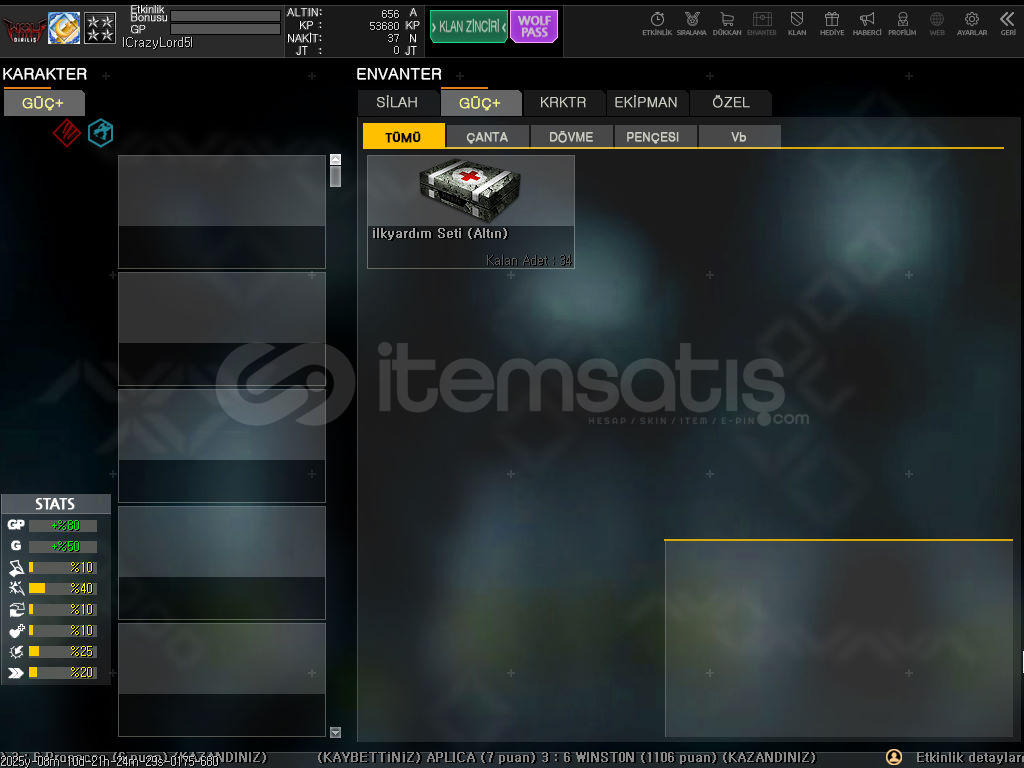Select the ÇANTA filter sub-tab
This screenshot has width=1024, height=768.
point(487,136)
